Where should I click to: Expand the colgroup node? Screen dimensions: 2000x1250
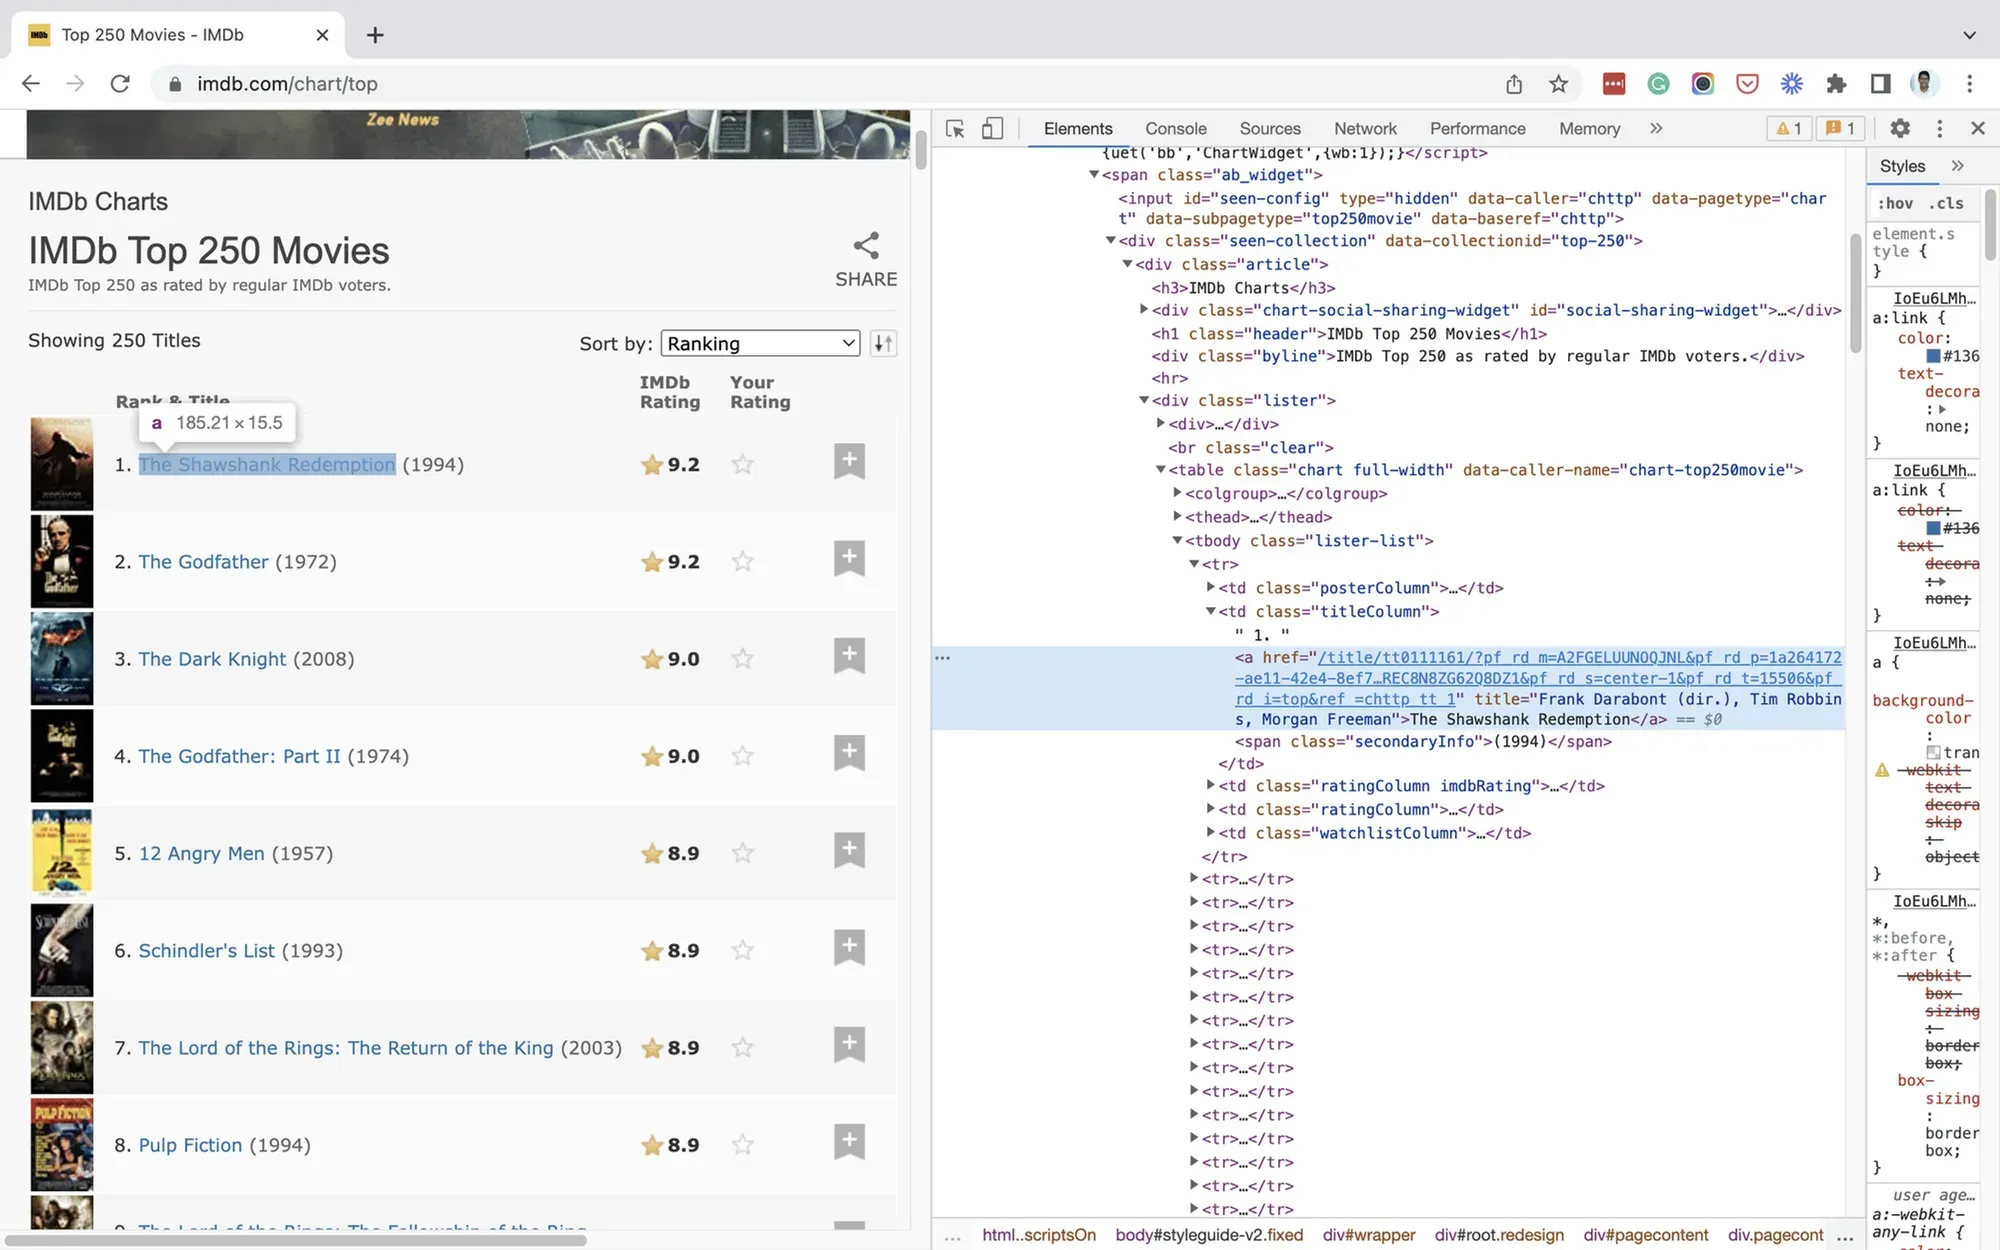(1177, 493)
